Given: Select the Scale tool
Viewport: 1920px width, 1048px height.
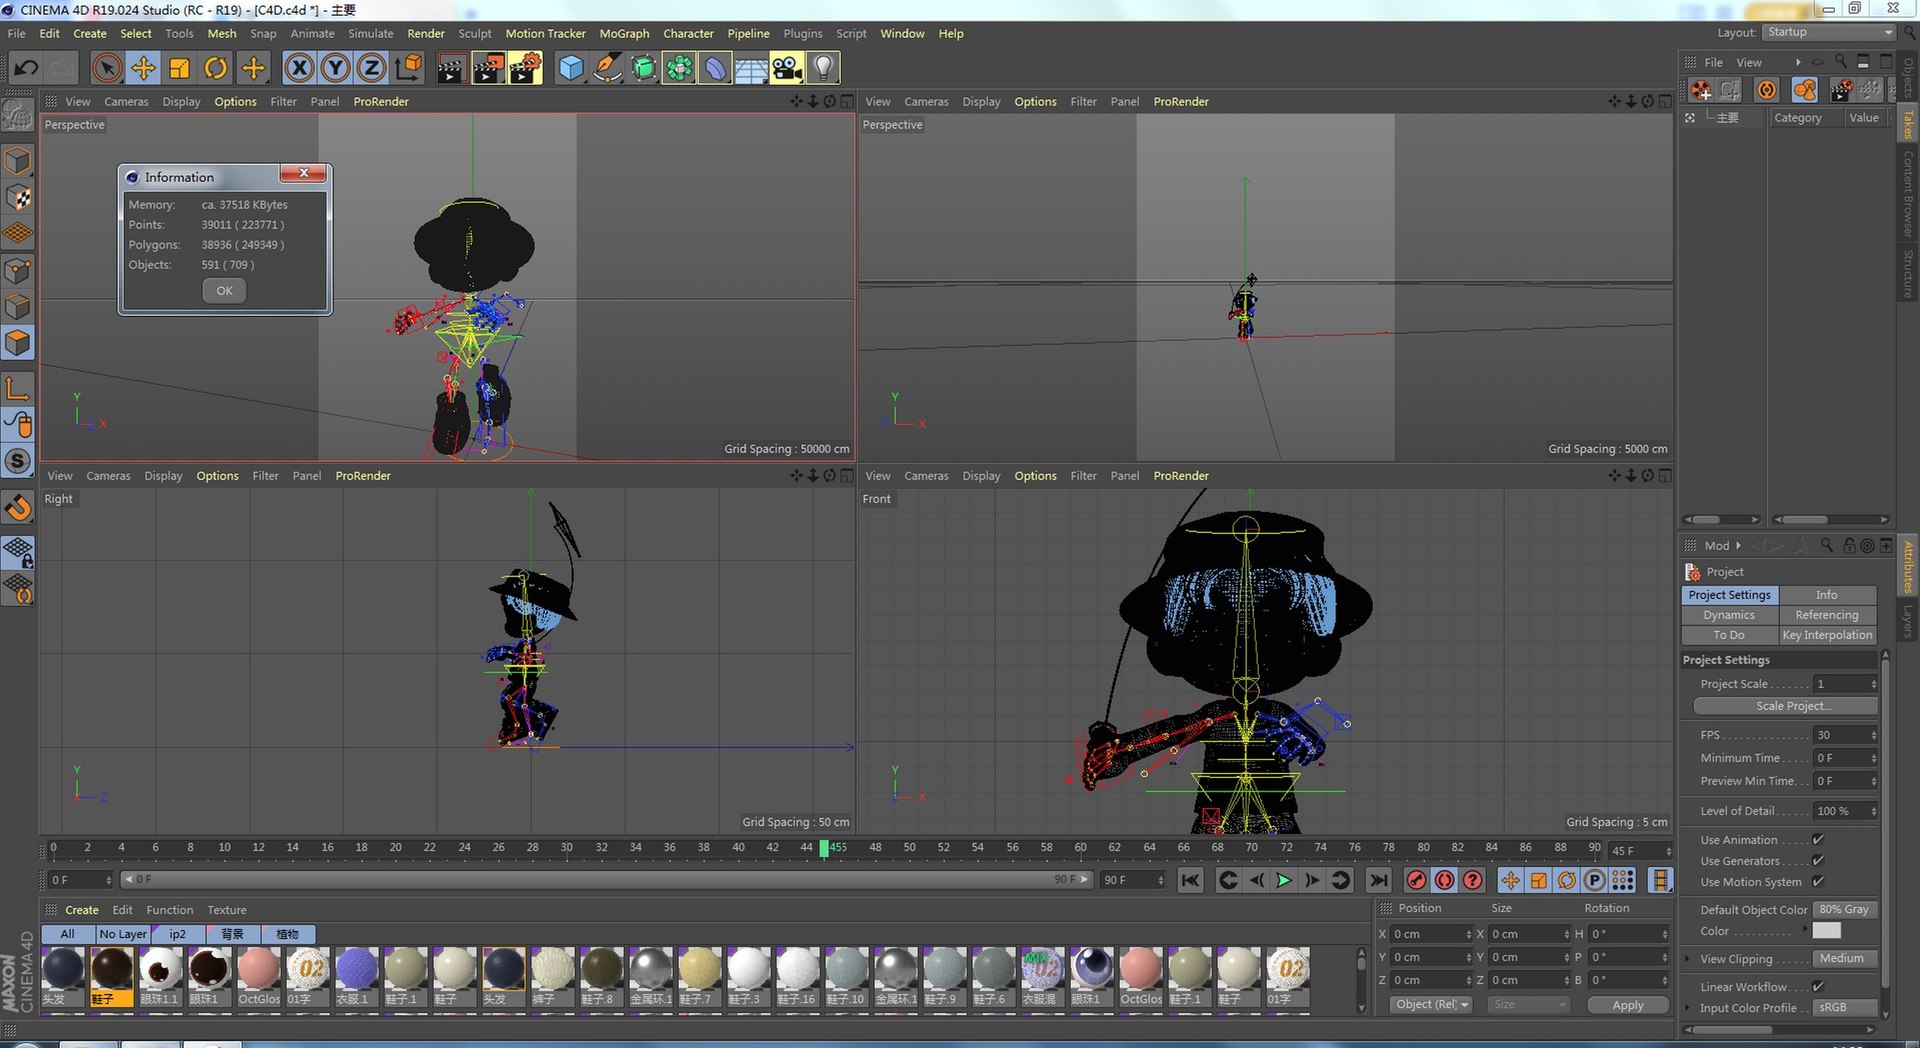Looking at the screenshot, I should tap(180, 68).
